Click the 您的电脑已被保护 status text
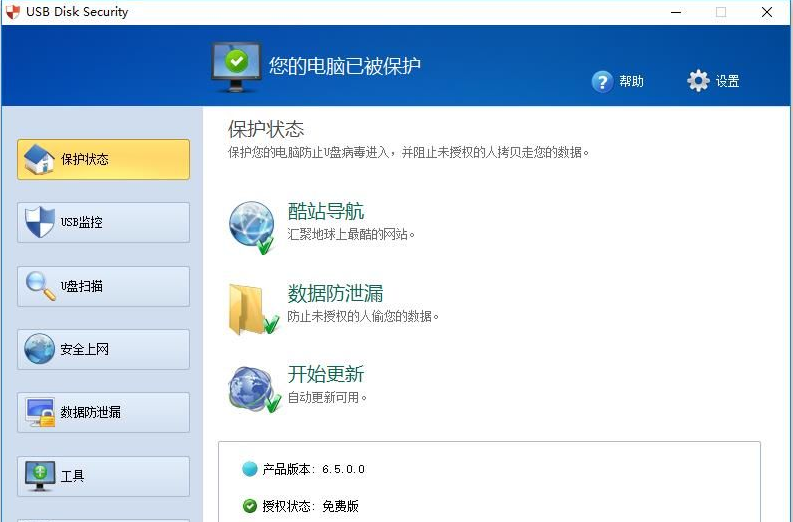 click(344, 66)
